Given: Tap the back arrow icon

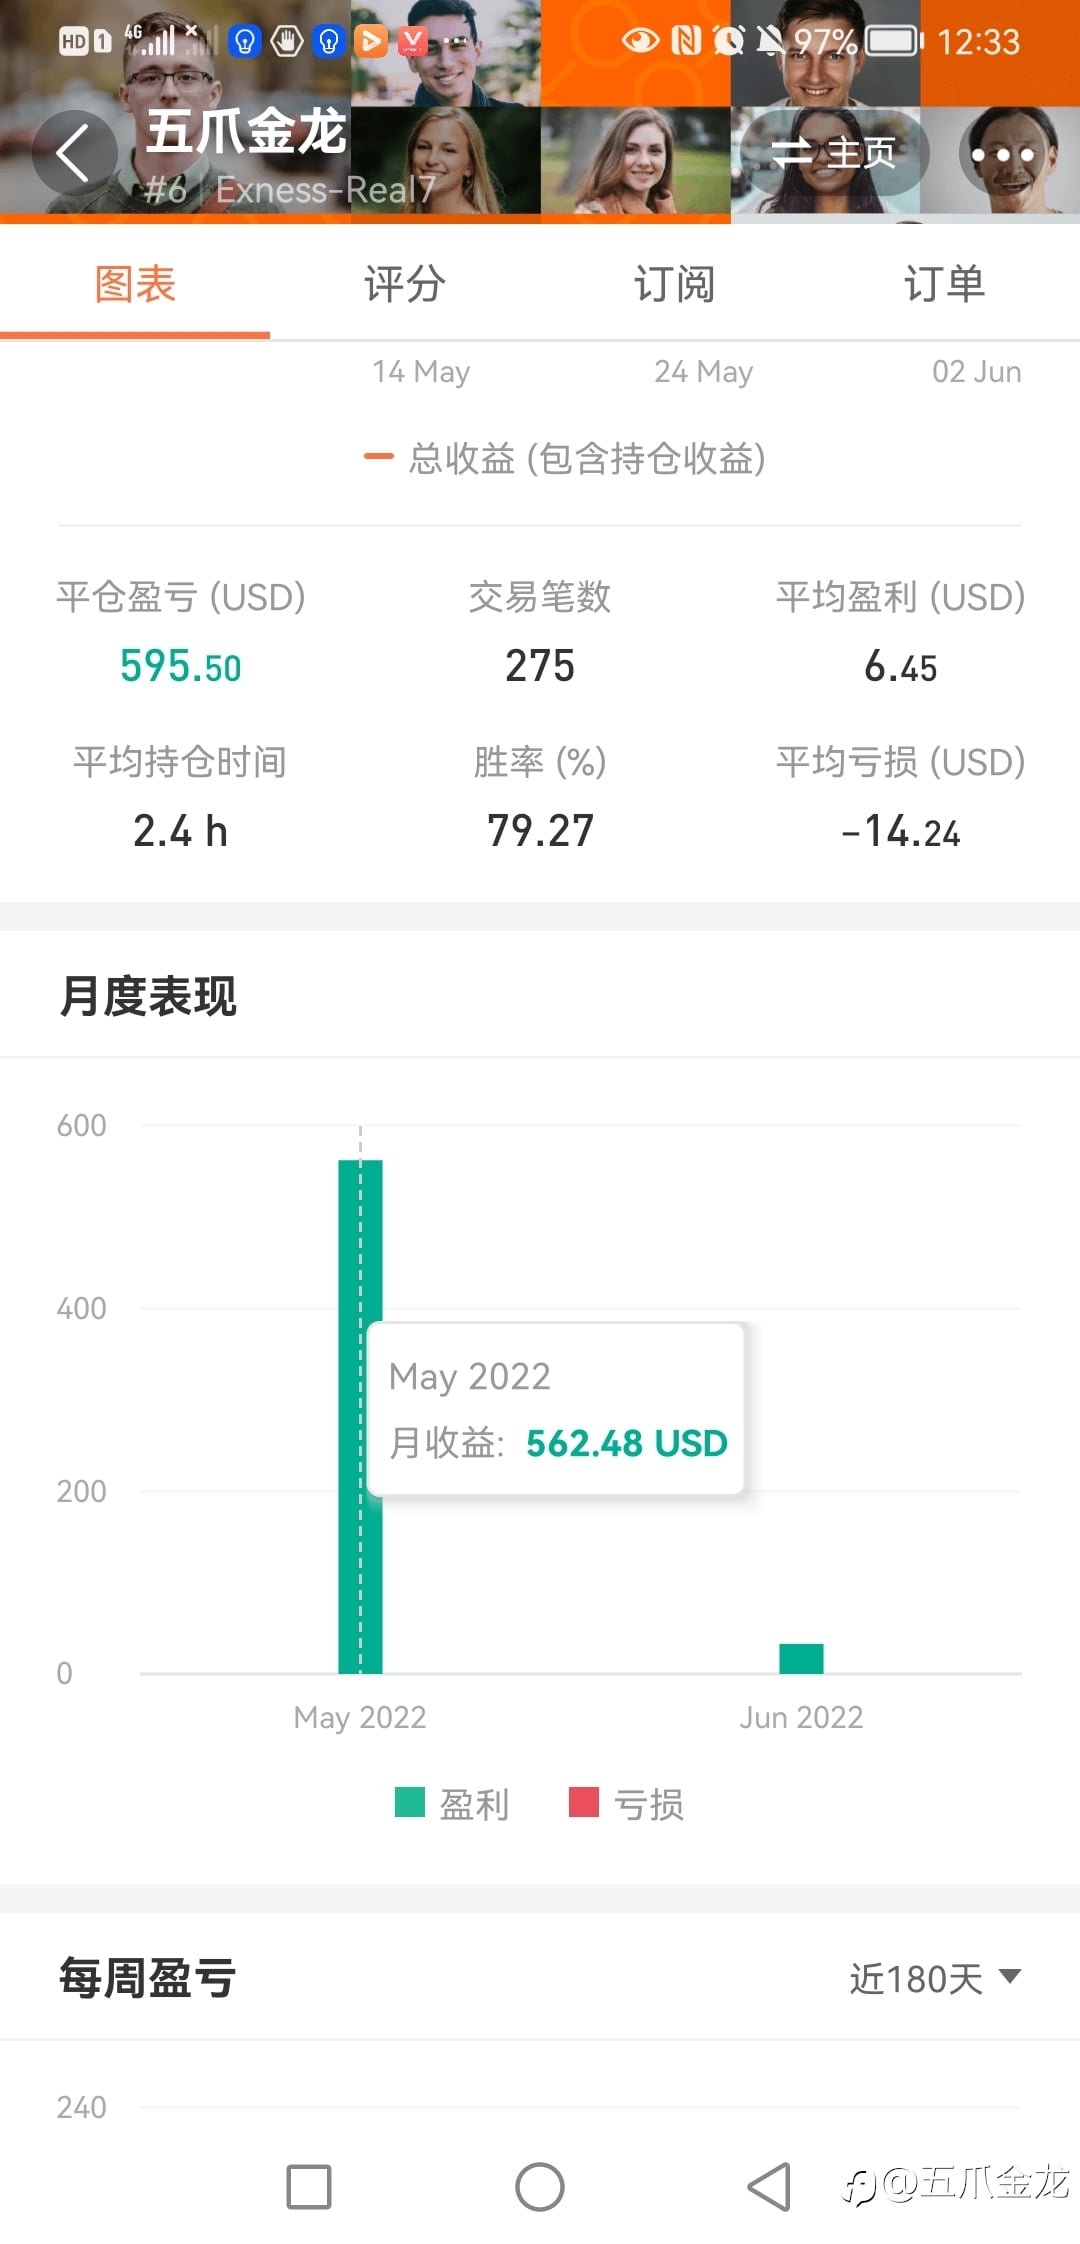Looking at the screenshot, I should point(73,153).
